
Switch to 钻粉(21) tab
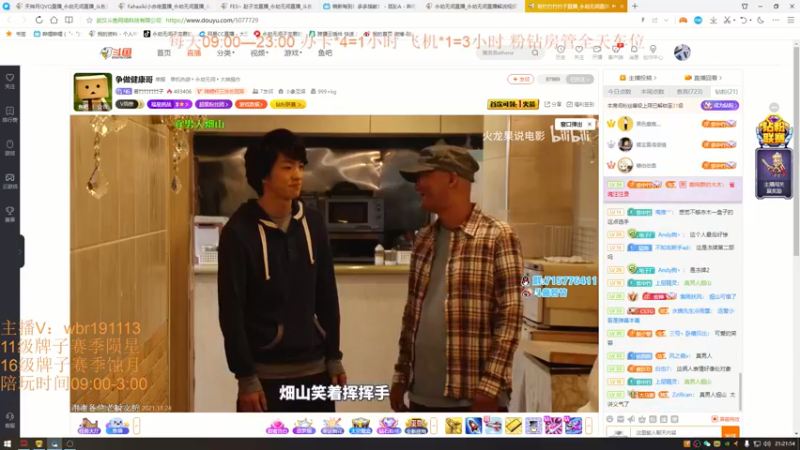pyautogui.click(x=726, y=92)
